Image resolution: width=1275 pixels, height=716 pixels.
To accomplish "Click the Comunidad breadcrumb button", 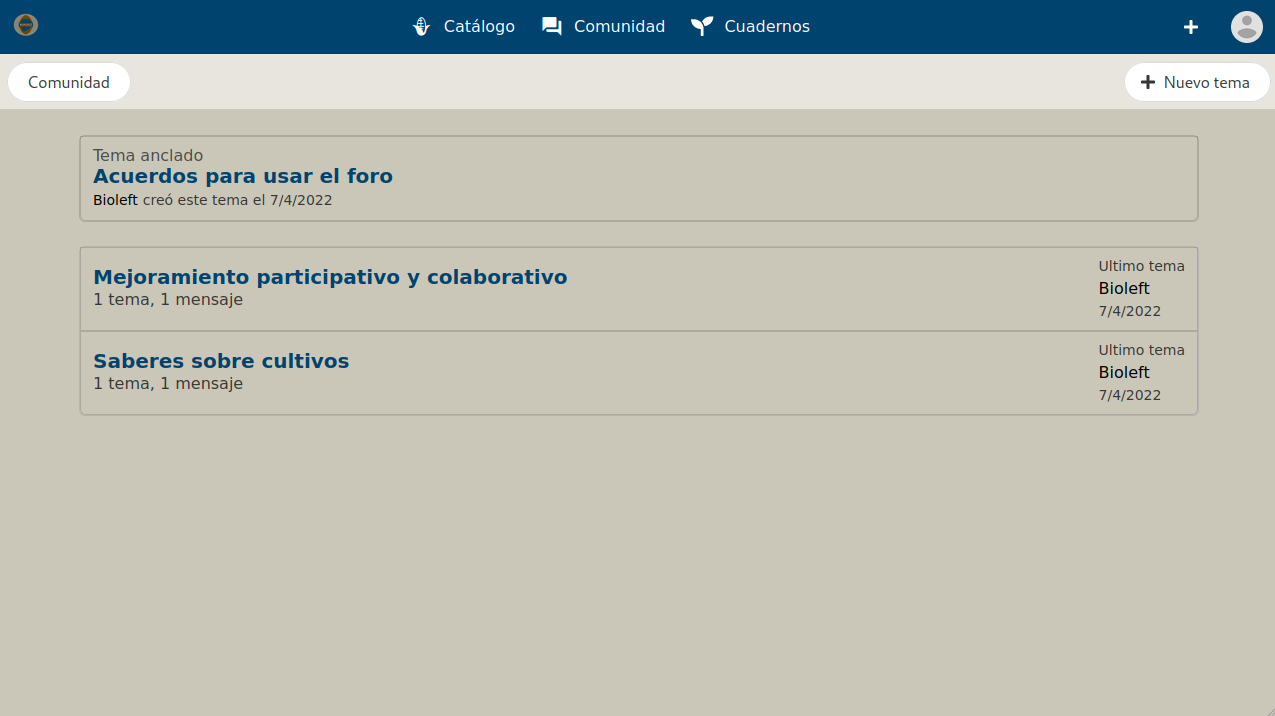I will coord(69,82).
